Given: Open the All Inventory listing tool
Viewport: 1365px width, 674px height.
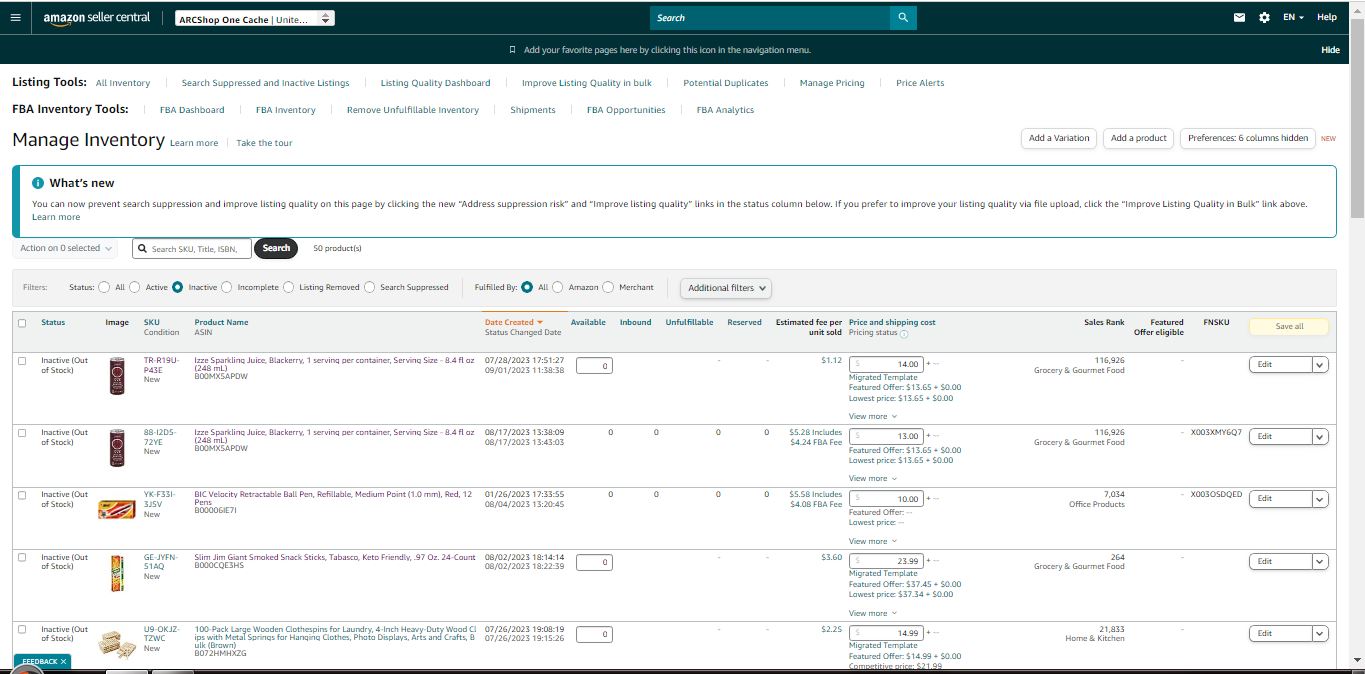Looking at the screenshot, I should 123,83.
